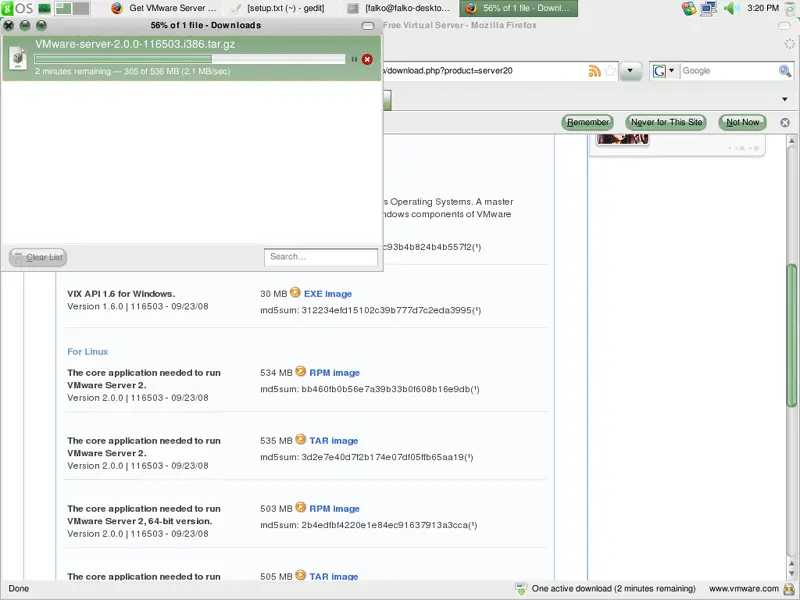
Task: Click the Clear List button
Action: 38,257
